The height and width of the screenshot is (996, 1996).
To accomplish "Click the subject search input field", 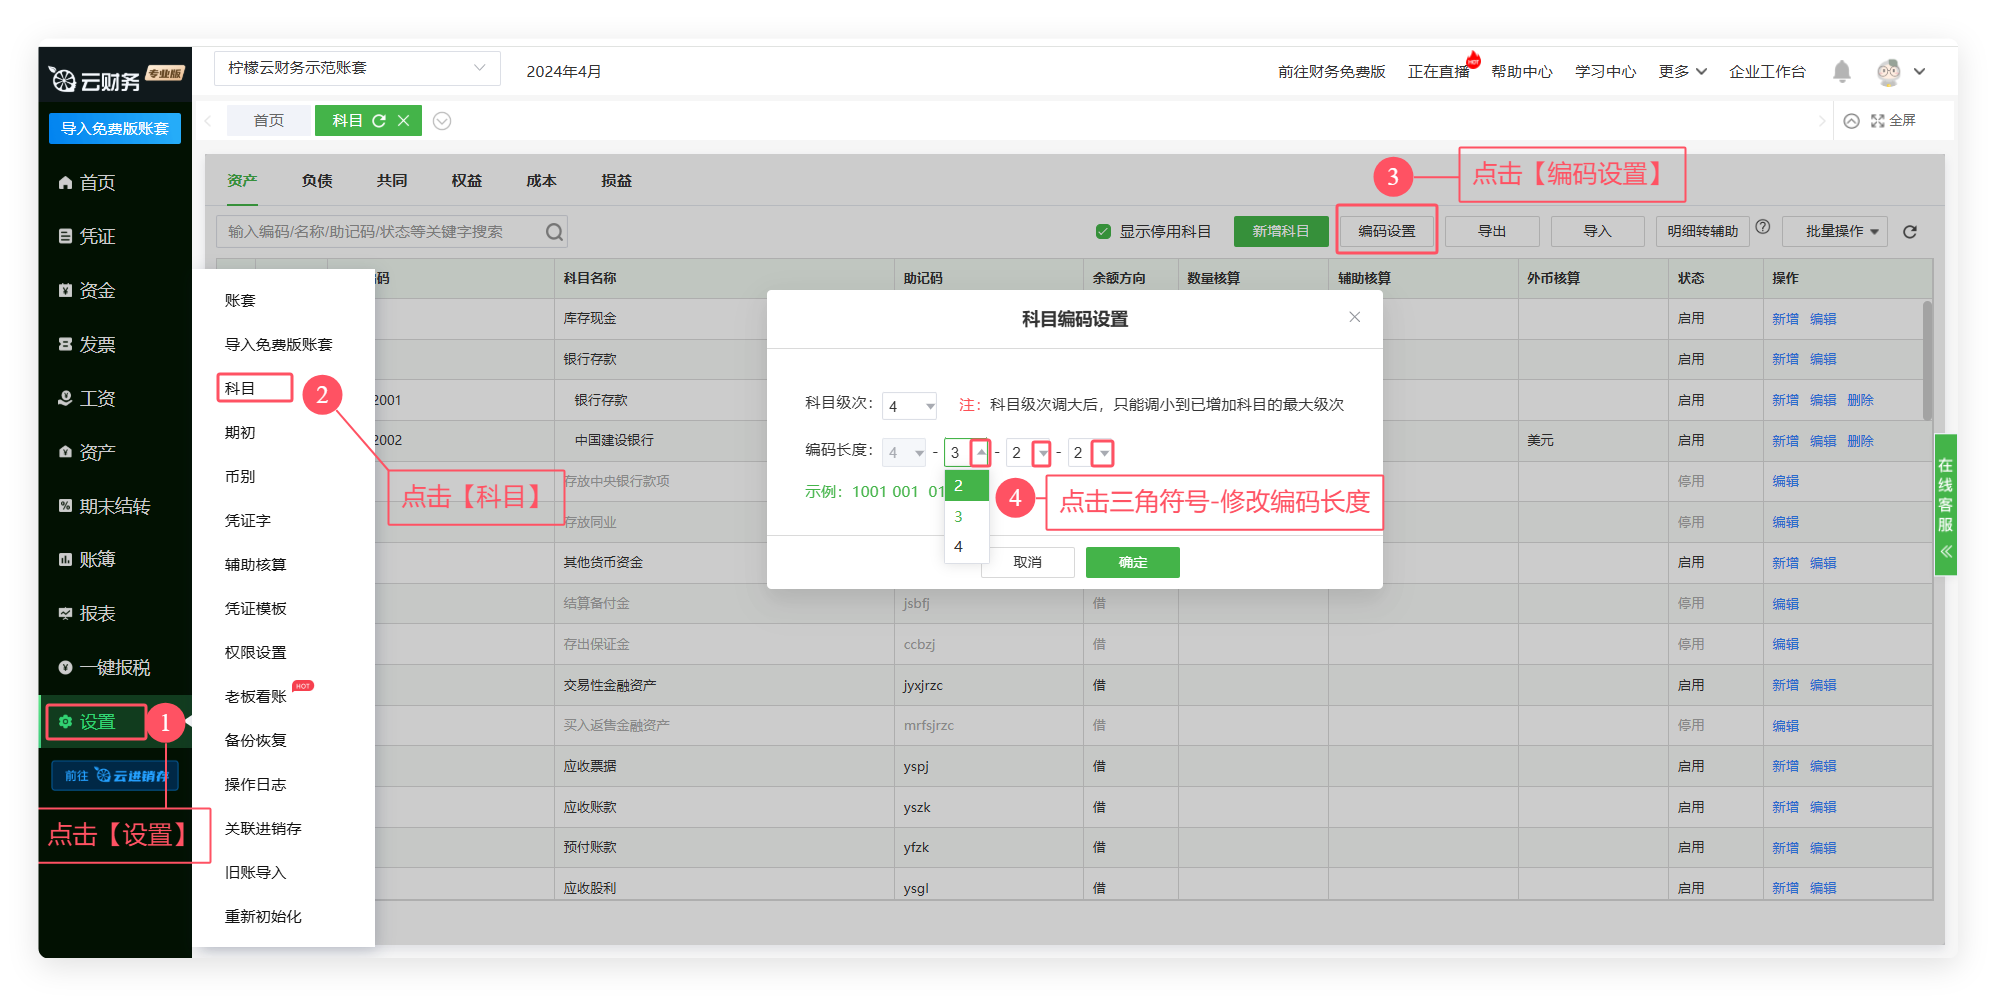I will [380, 232].
